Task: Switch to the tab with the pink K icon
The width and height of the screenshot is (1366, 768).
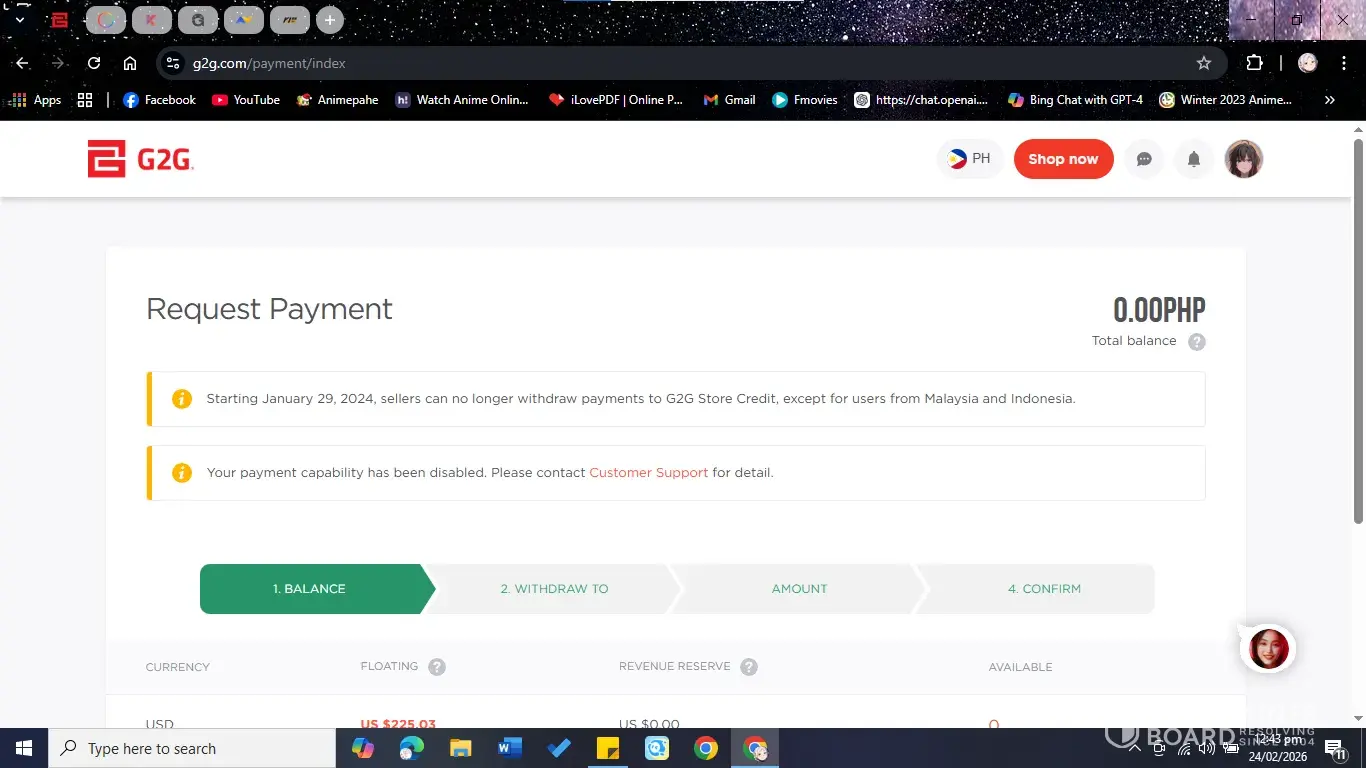Action: [152, 20]
